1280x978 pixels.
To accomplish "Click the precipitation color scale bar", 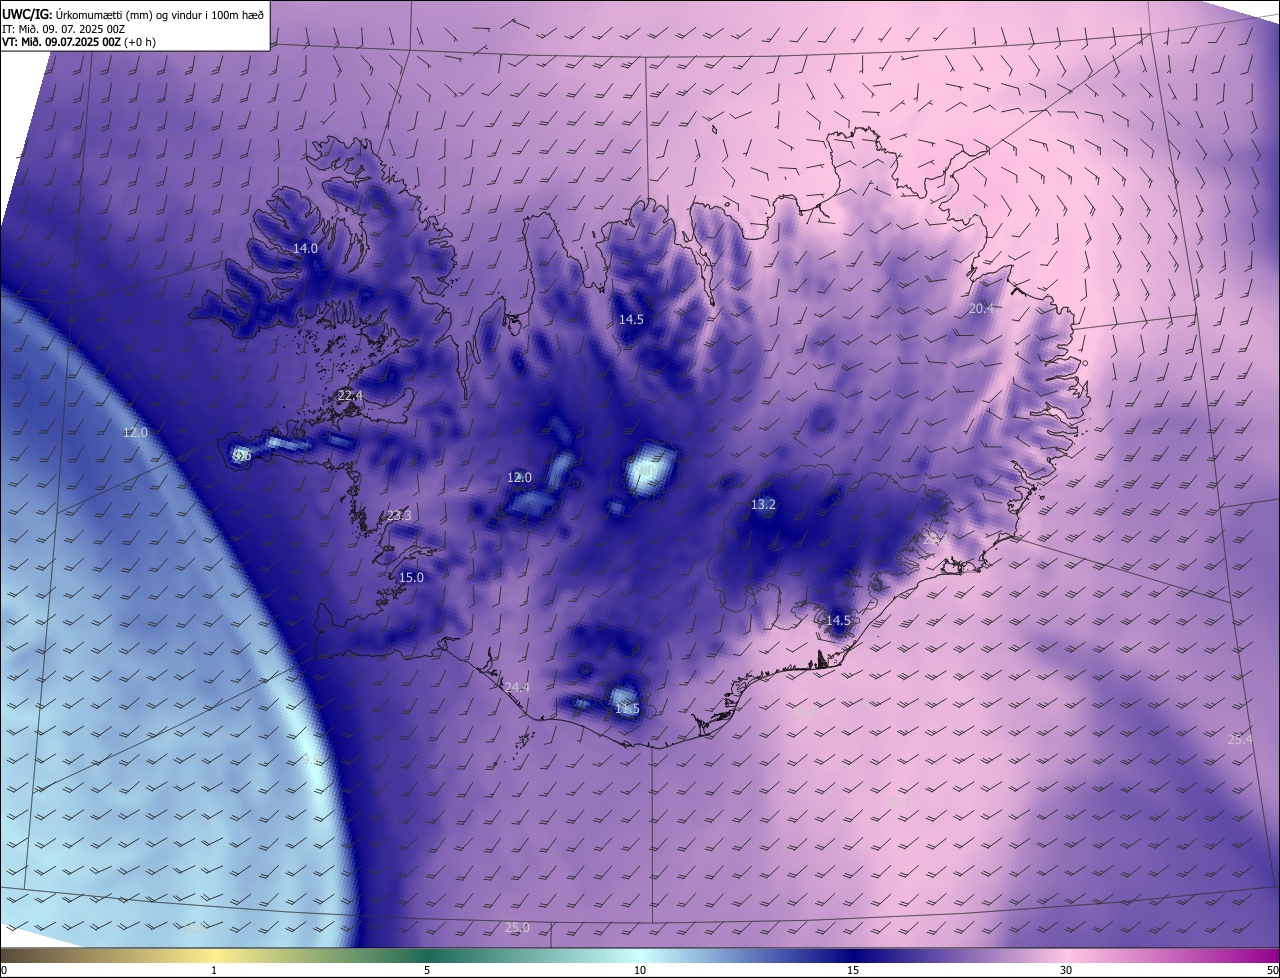I will (x=640, y=955).
